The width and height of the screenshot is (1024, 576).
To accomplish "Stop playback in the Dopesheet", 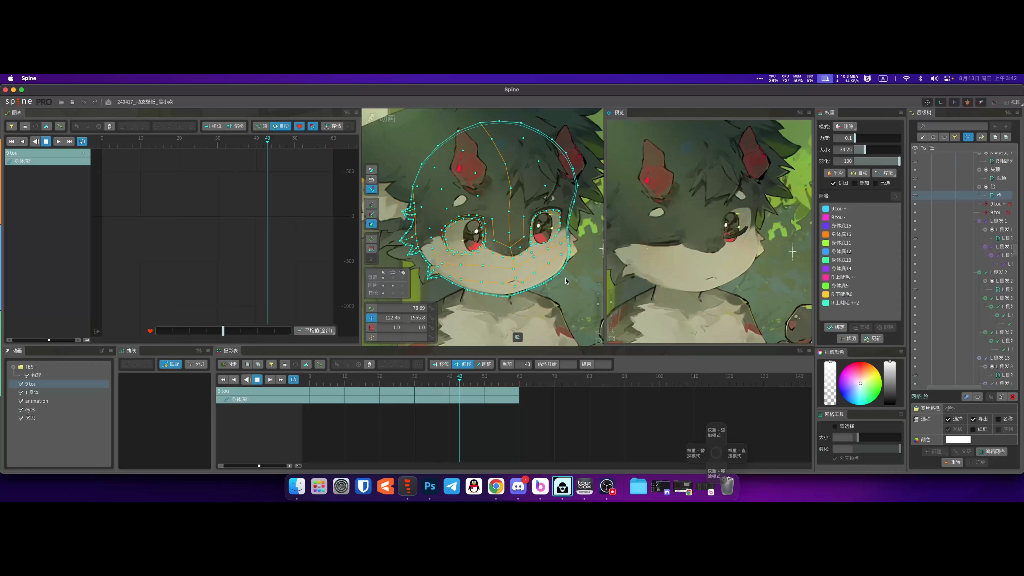I will tap(257, 379).
